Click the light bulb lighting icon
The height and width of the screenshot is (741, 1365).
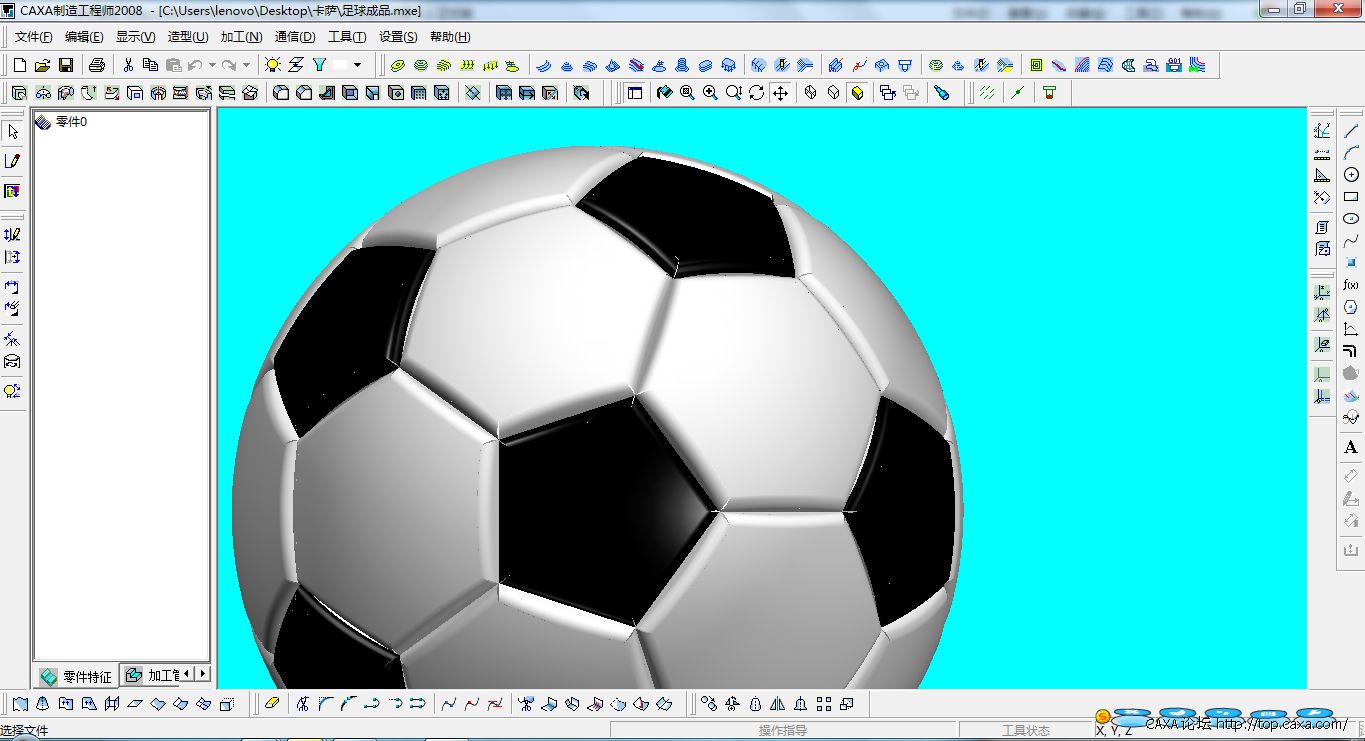tap(273, 65)
